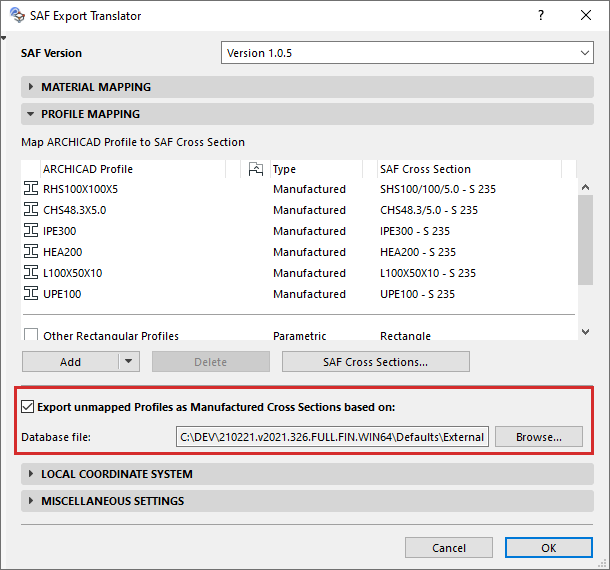
Task: Click the Database file path field
Action: (332, 437)
